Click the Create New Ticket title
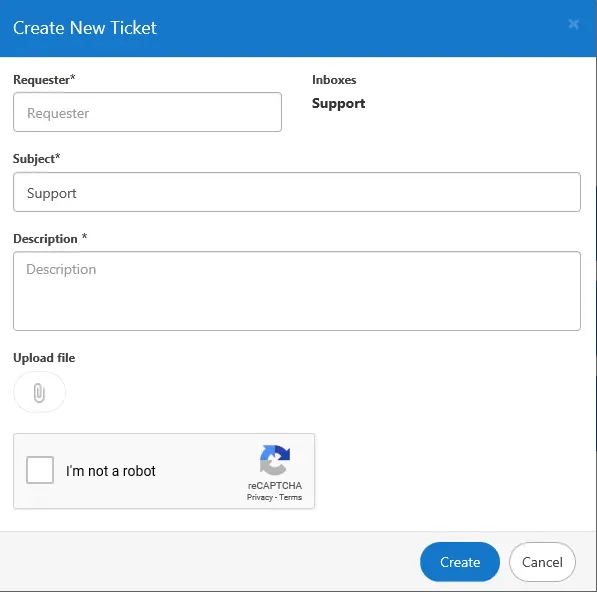This screenshot has width=597, height=592. [x=85, y=28]
